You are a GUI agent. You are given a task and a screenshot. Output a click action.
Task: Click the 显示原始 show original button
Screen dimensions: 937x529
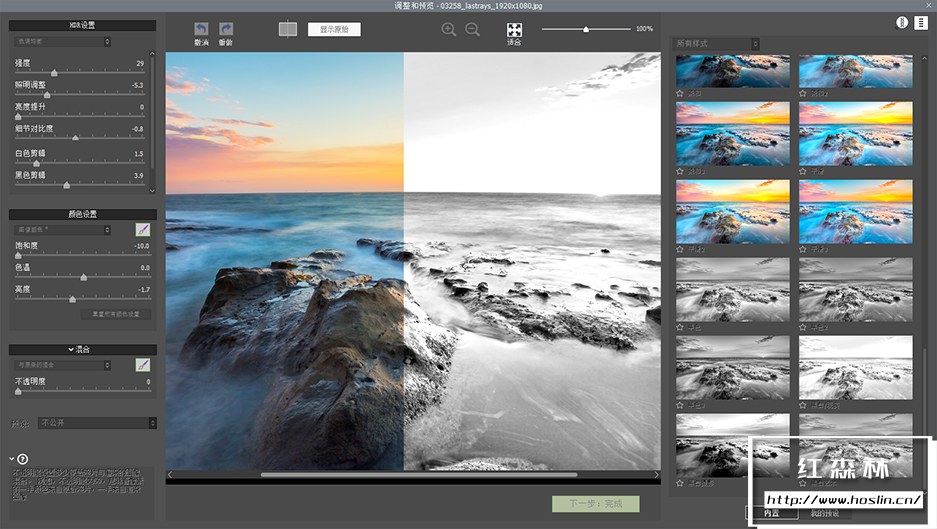point(334,29)
